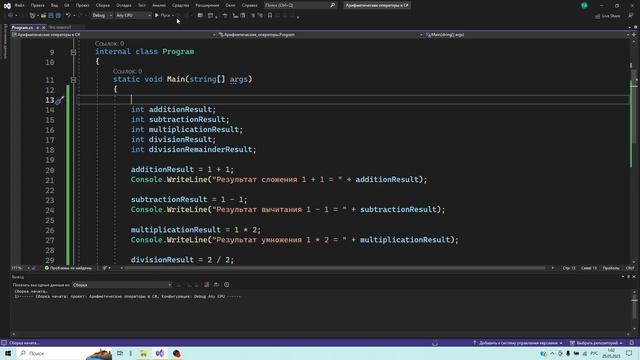Close the Program.cs tab

(44, 27)
